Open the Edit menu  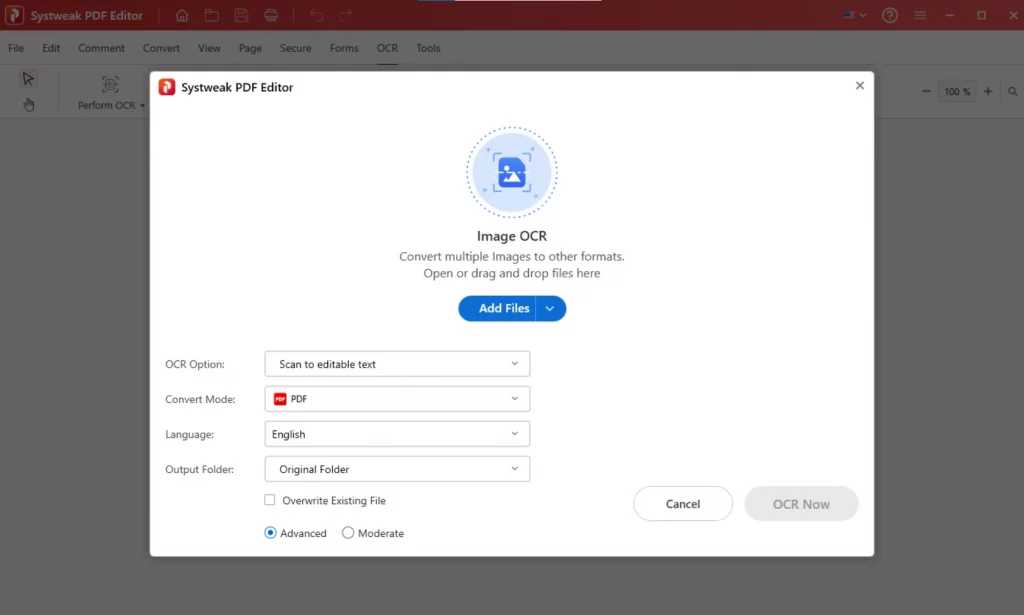[51, 48]
